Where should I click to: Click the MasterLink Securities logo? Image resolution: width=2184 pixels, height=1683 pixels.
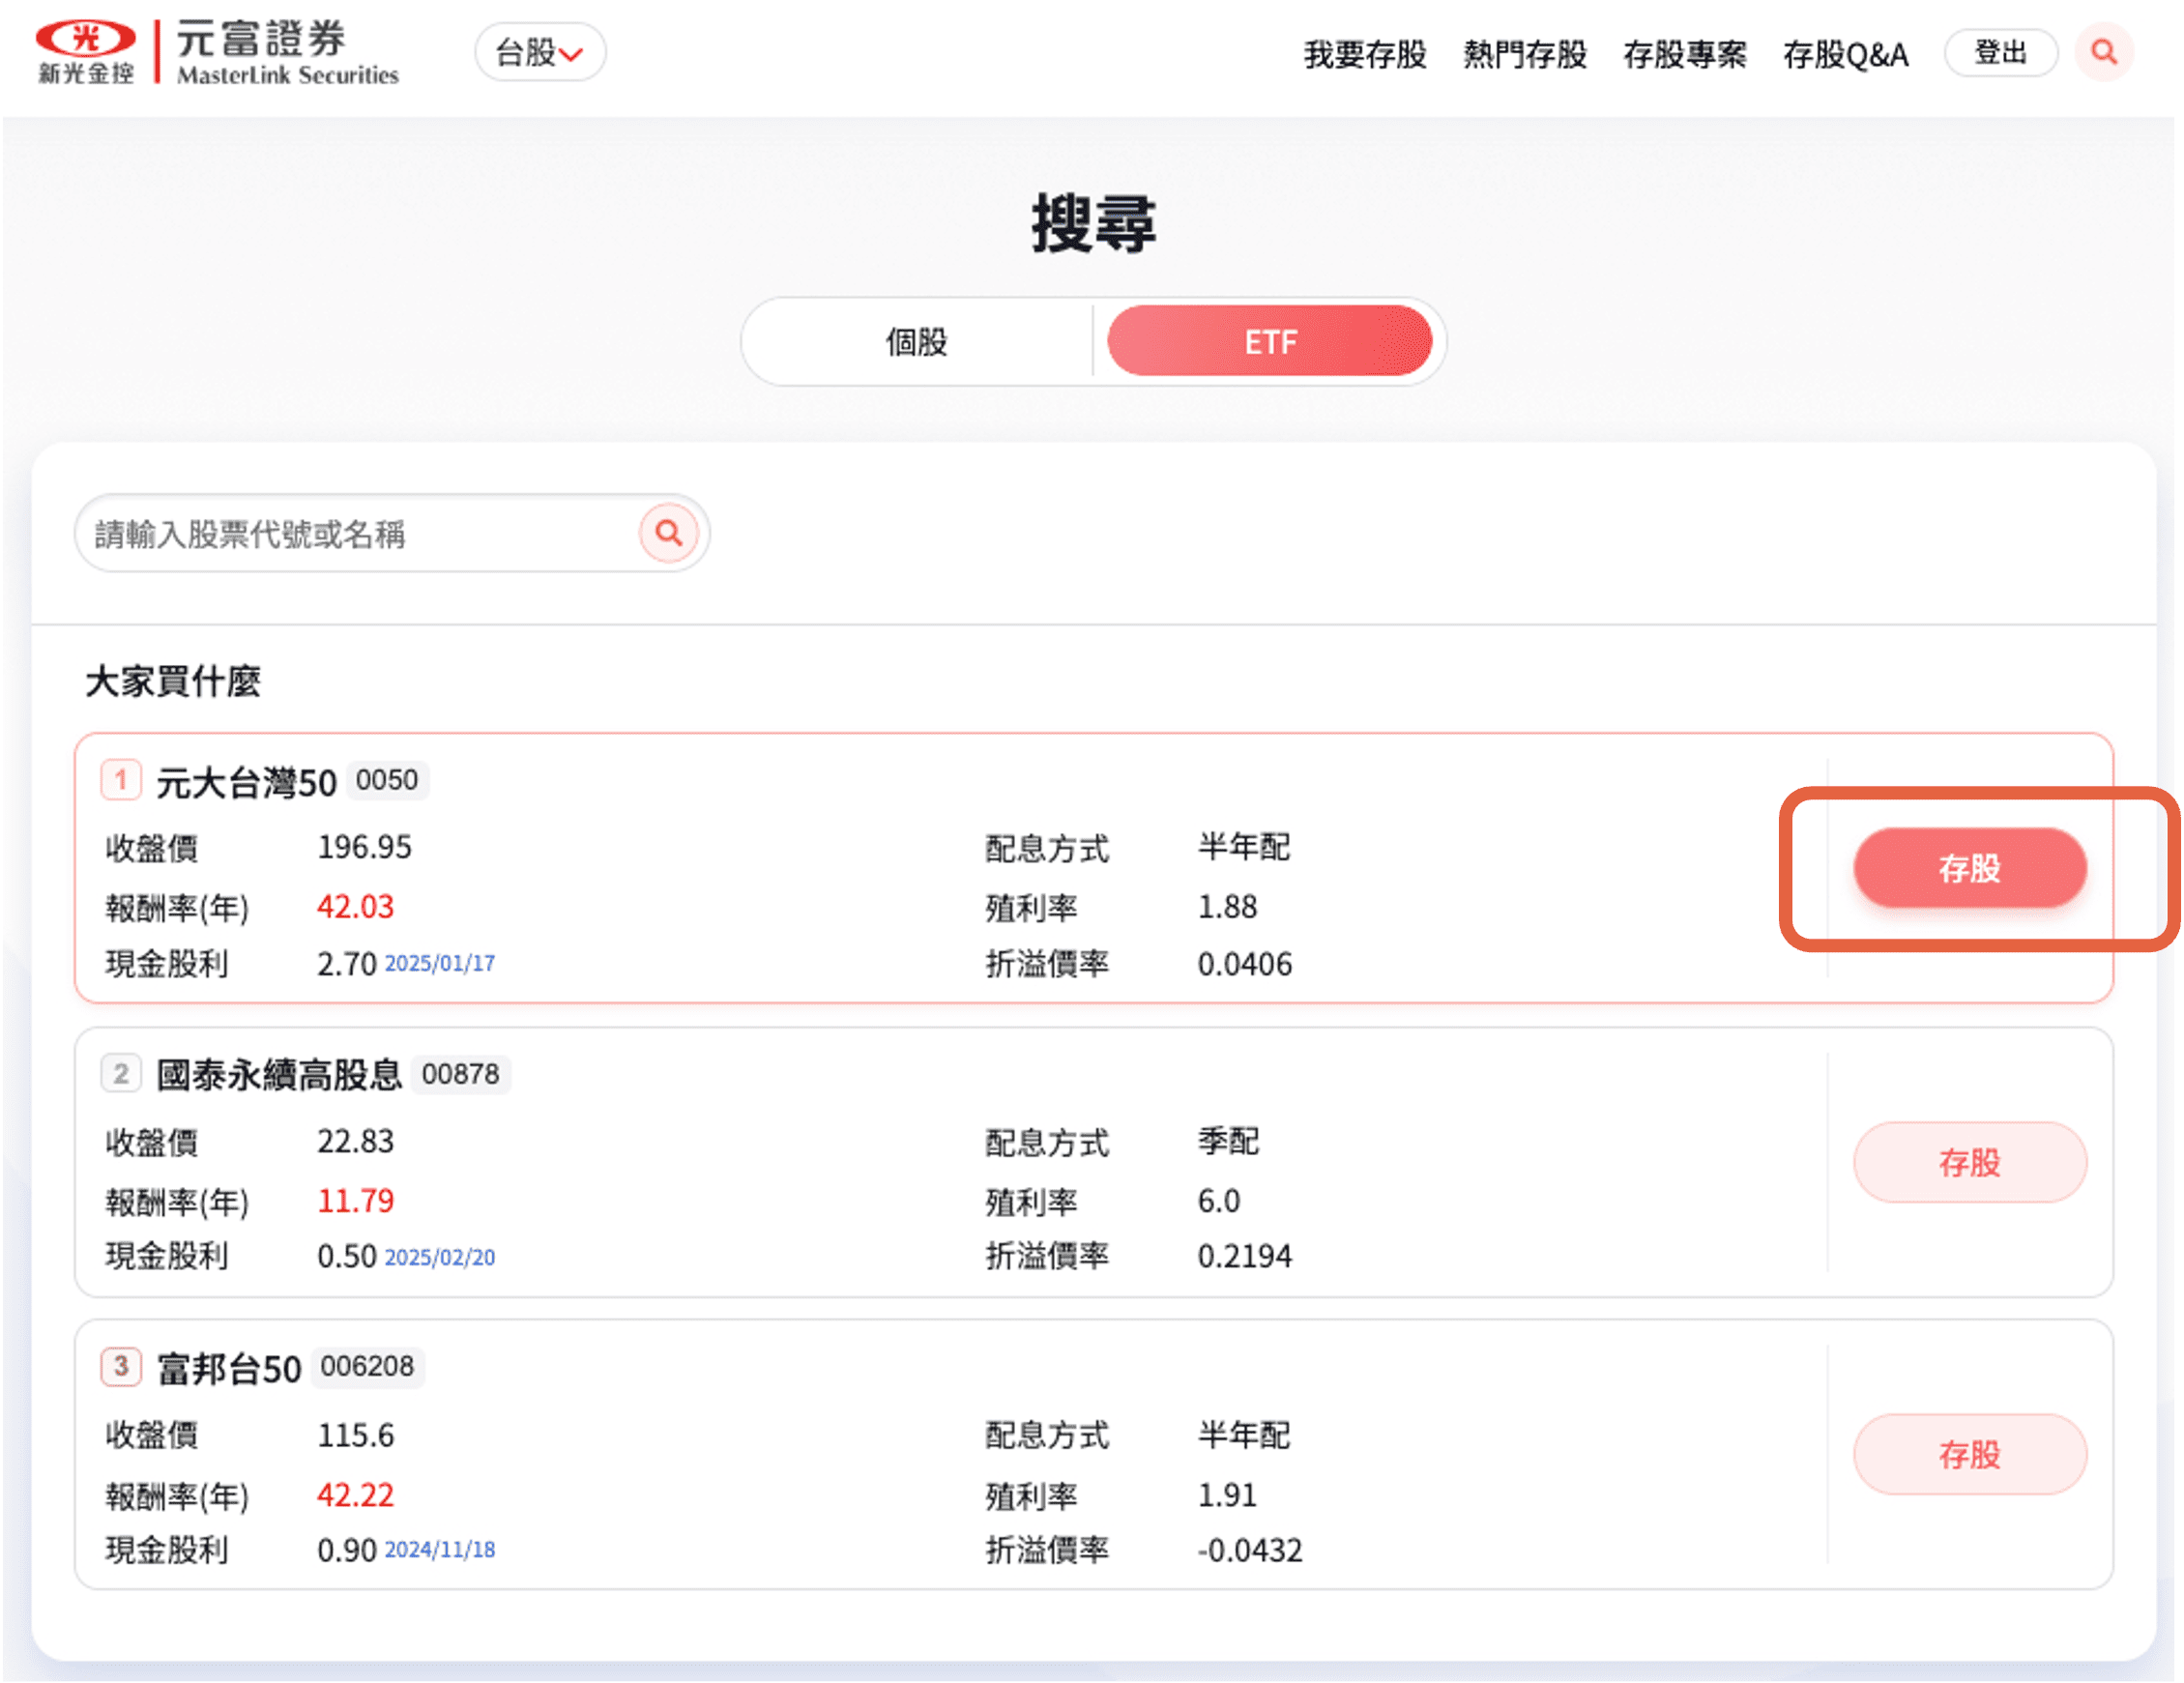[x=217, y=52]
